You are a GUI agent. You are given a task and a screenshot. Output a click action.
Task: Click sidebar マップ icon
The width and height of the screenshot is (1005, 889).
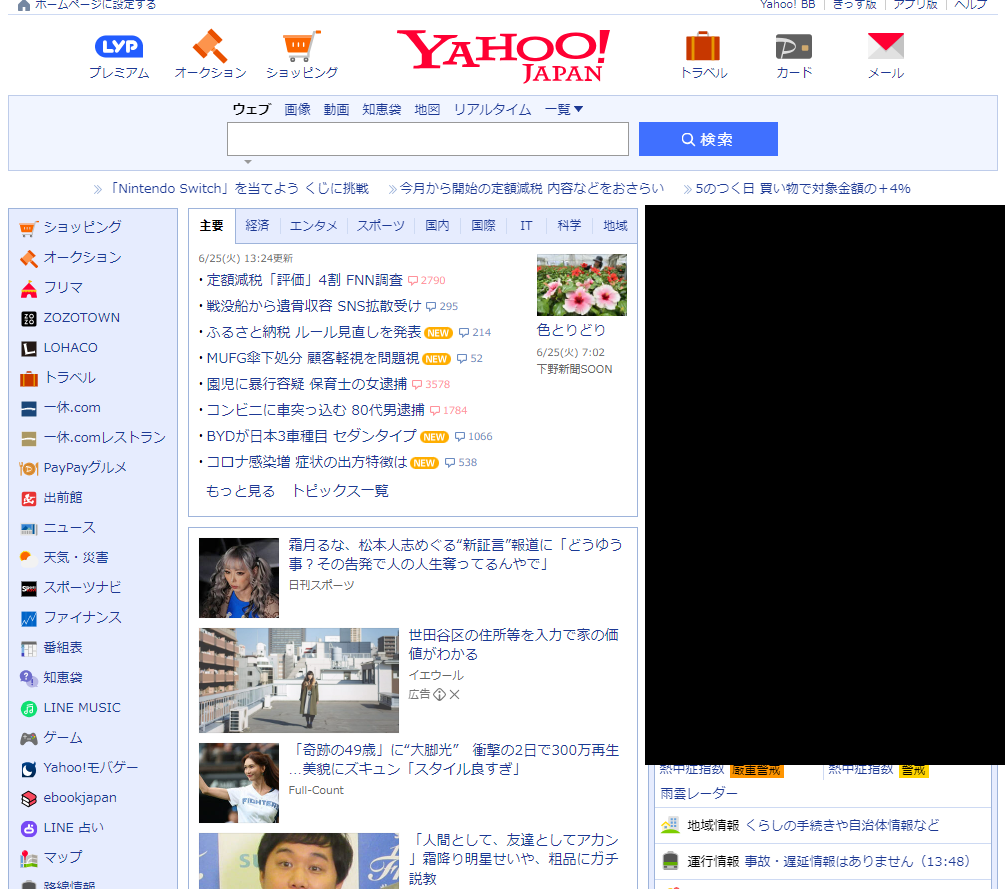click(29, 858)
